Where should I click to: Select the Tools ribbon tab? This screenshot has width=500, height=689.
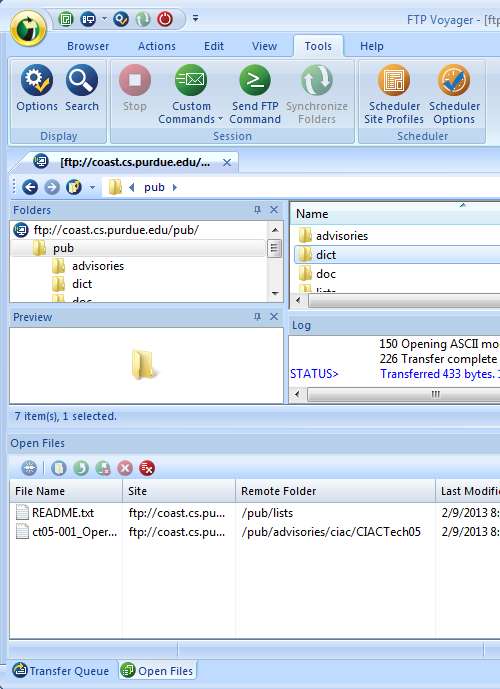coord(318,46)
